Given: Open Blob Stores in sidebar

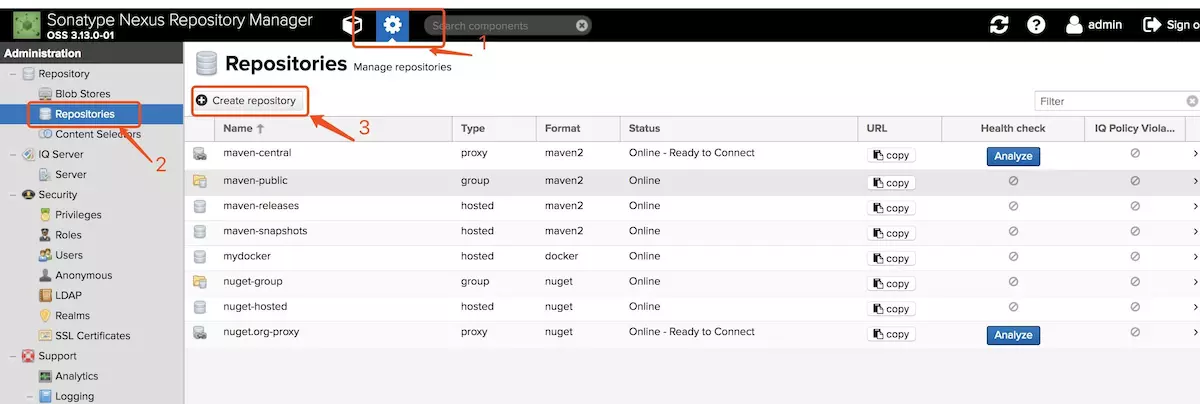Looking at the screenshot, I should (x=82, y=94).
